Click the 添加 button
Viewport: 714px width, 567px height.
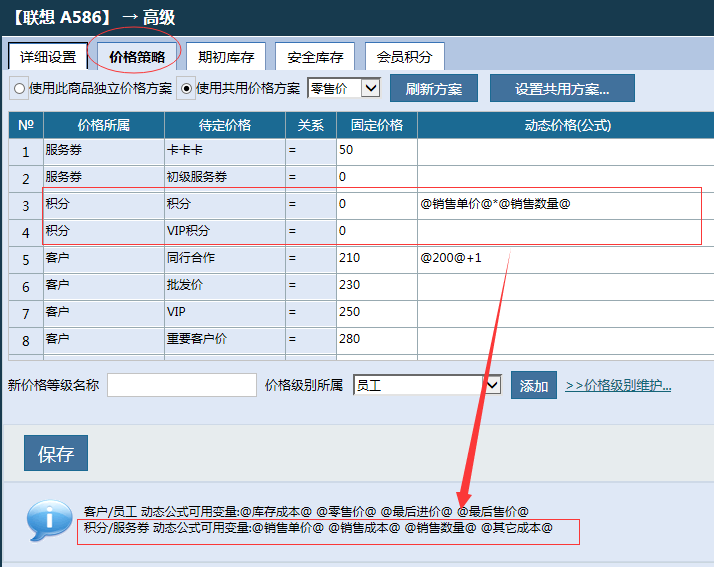click(x=534, y=385)
